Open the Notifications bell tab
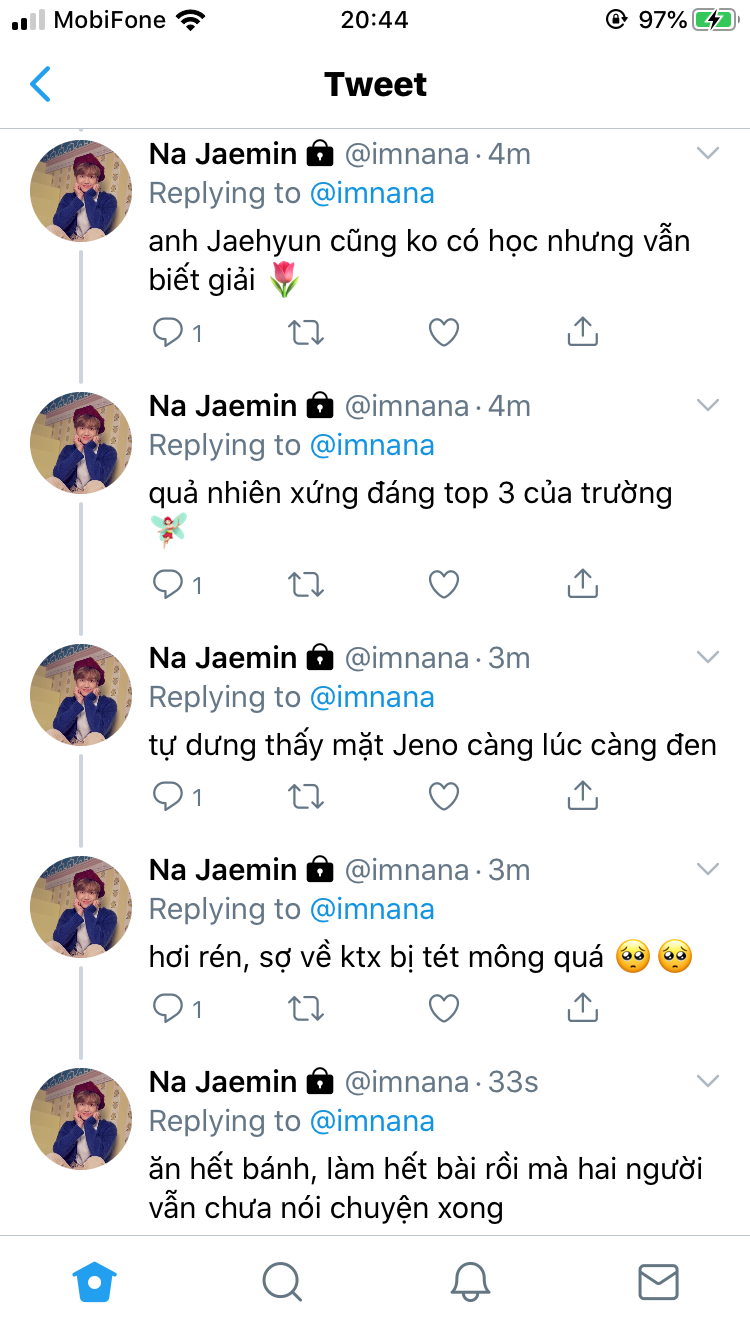 click(470, 1281)
